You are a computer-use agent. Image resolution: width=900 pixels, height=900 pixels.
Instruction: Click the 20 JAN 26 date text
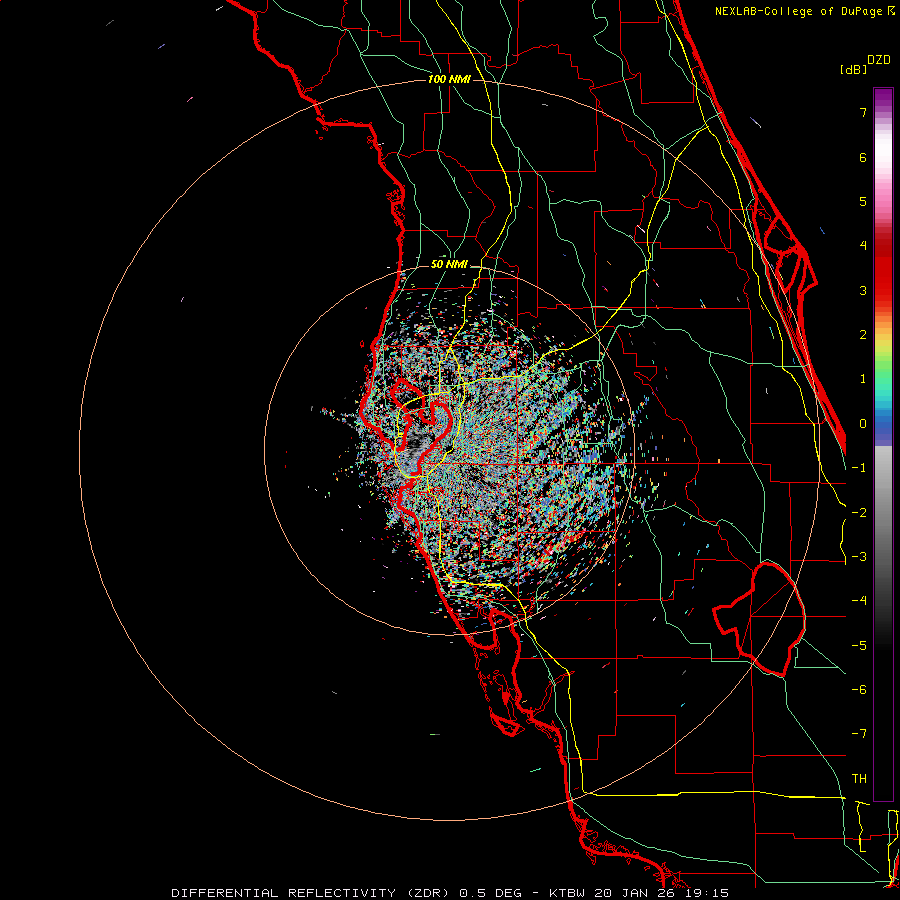pyautogui.click(x=633, y=893)
